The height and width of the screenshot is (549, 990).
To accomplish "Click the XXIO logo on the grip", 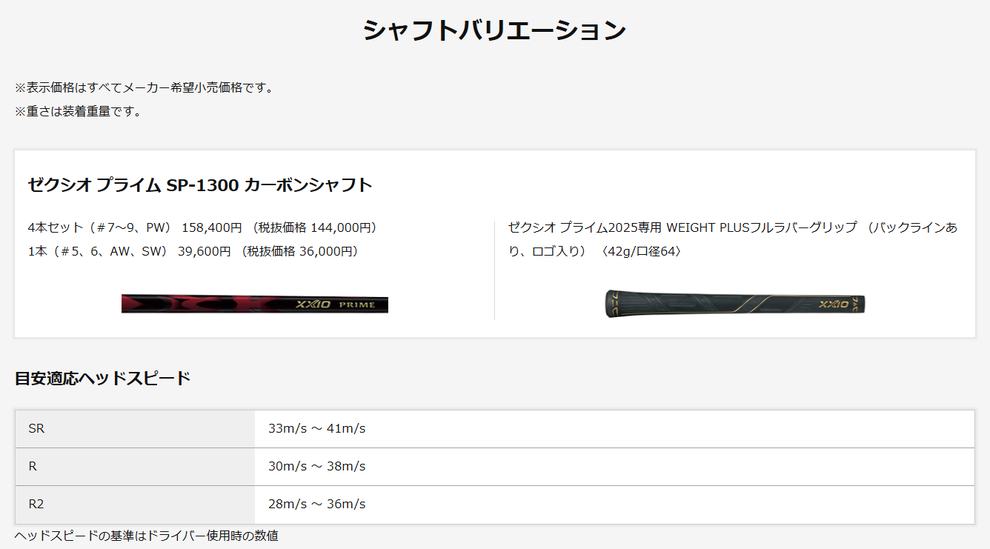I will click(x=833, y=304).
